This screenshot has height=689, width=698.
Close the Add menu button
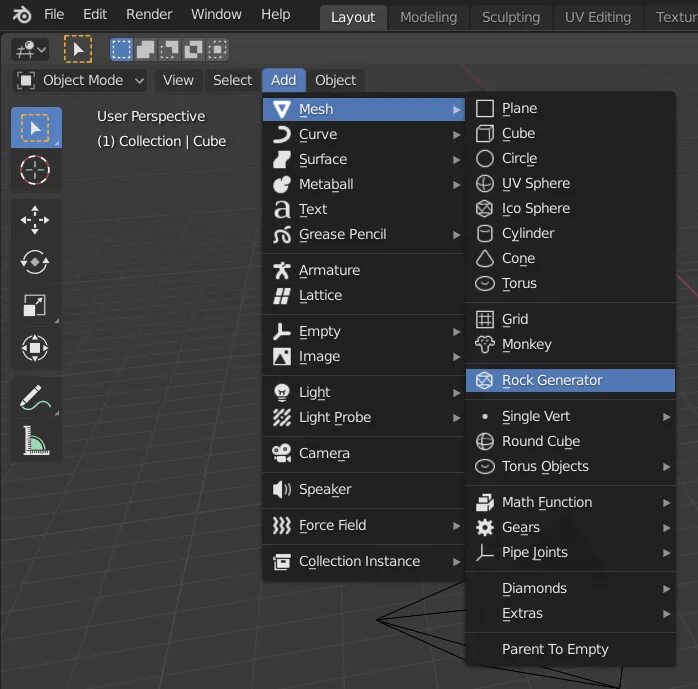(284, 81)
